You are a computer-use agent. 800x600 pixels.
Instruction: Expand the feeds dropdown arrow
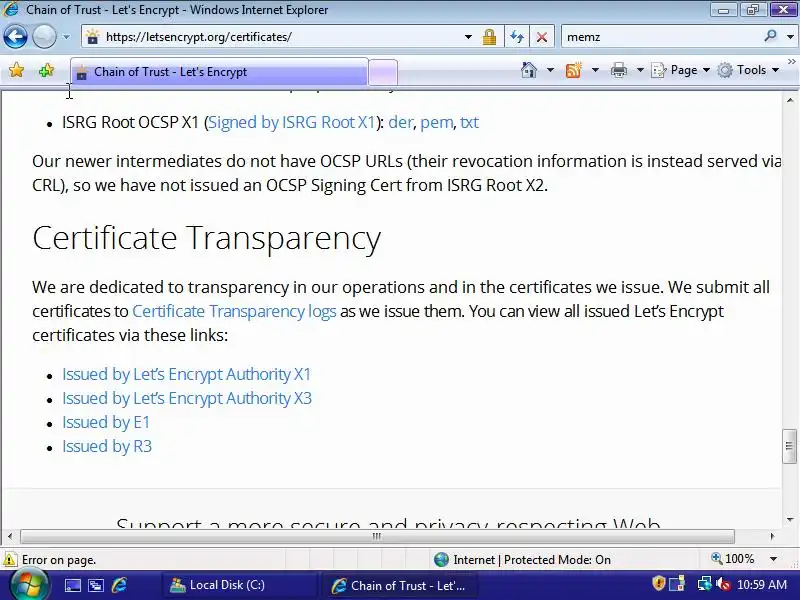click(x=595, y=70)
